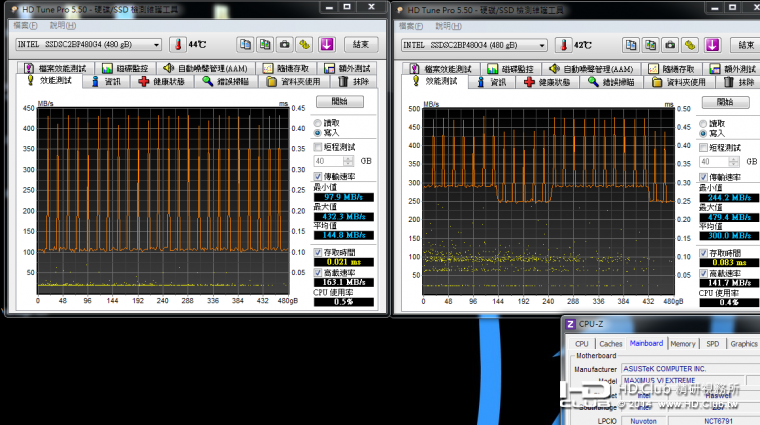Click the CPU-Z title bar icon
760x425 pixels.
pyautogui.click(x=570, y=324)
